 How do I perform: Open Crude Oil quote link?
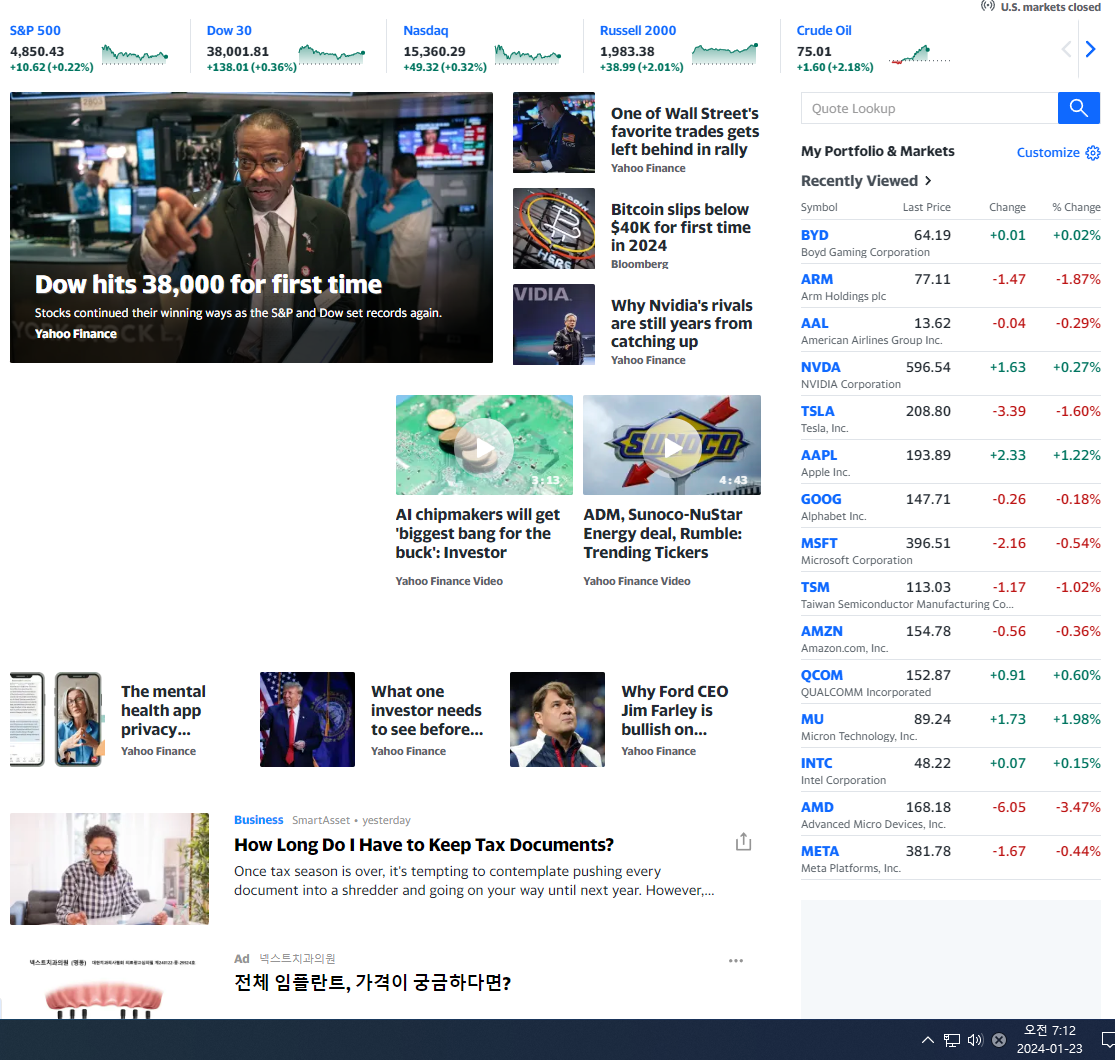pos(823,31)
